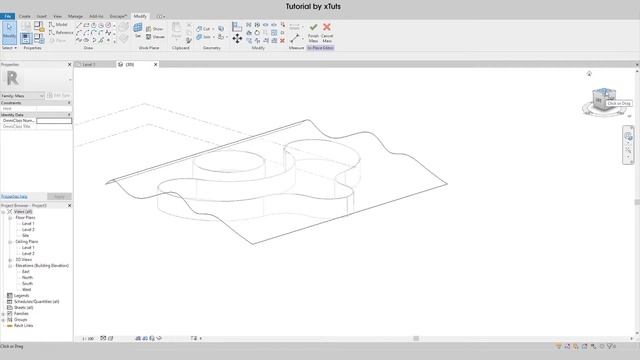640x360 pixels.
Task: Open the Family: Mass type selector dropdown
Action: pyautogui.click(x=22, y=96)
